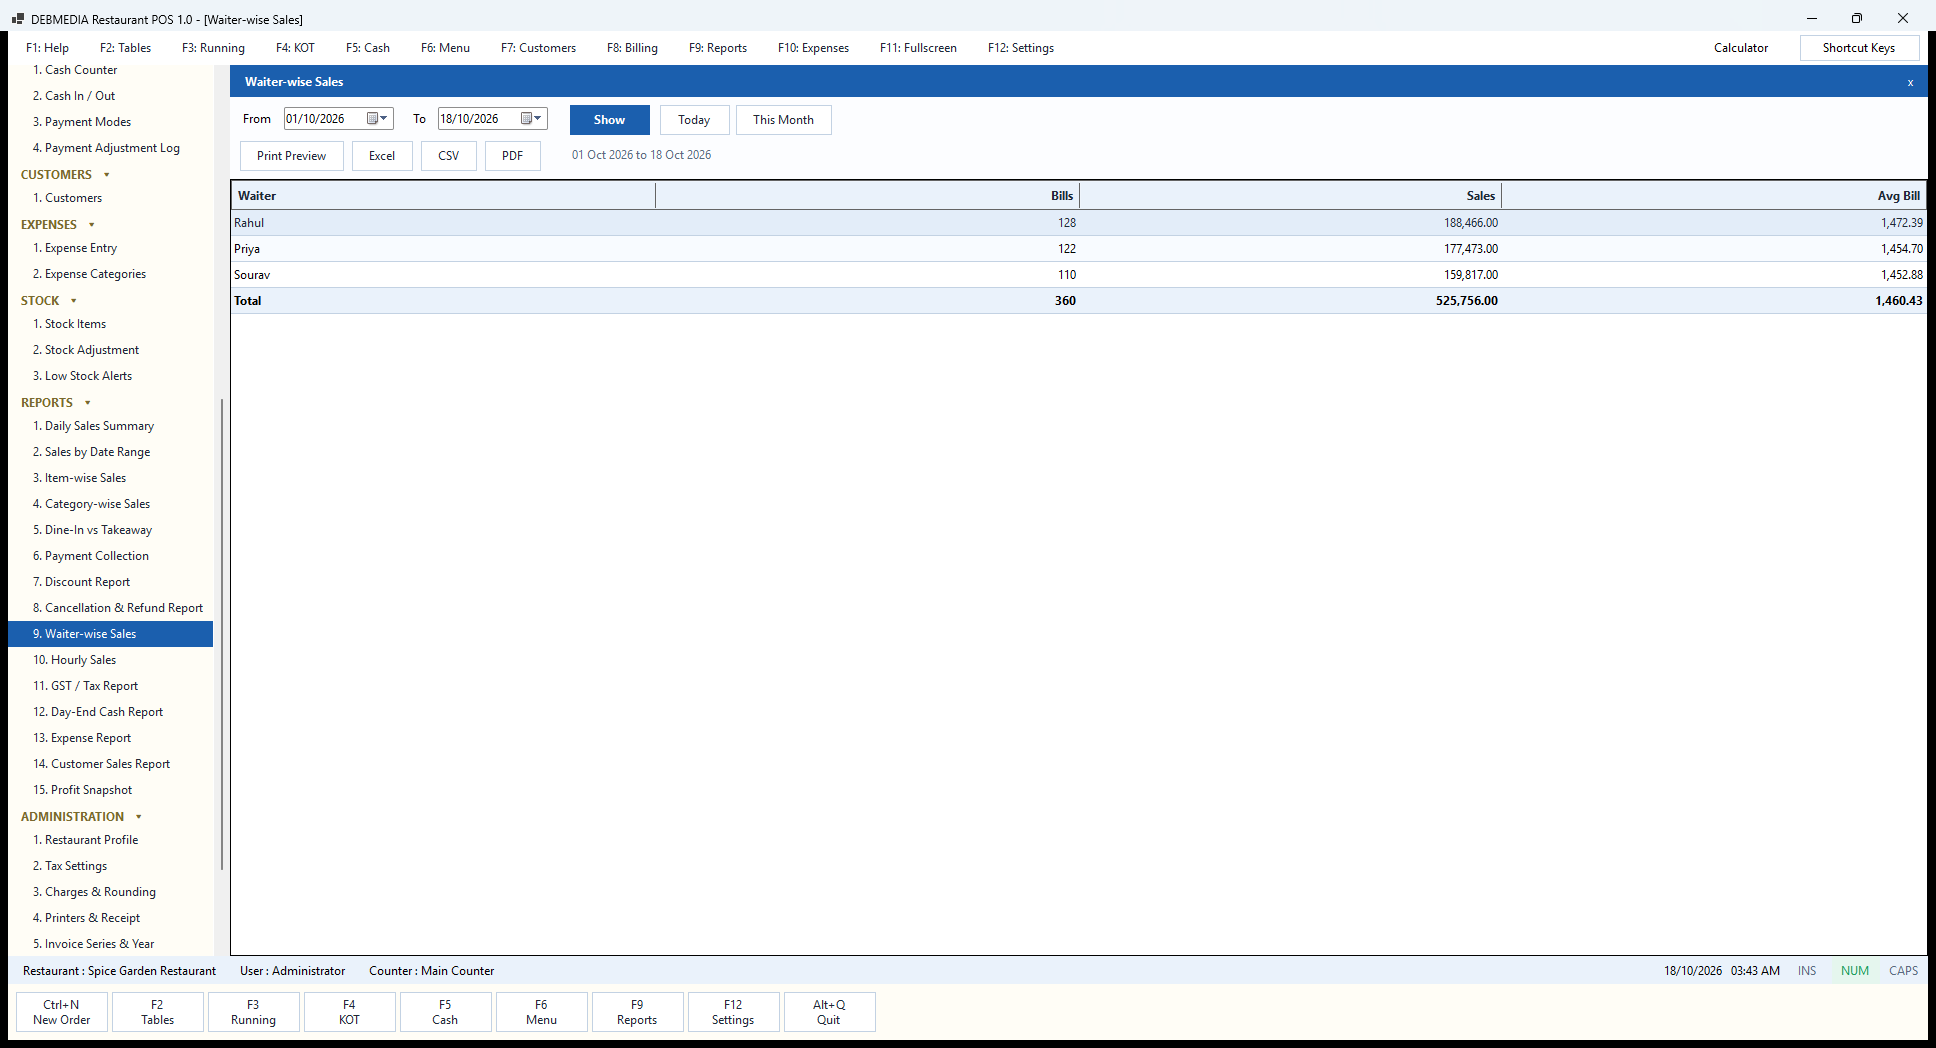1936x1048 pixels.
Task: Open F10: Expenses menu
Action: point(813,48)
